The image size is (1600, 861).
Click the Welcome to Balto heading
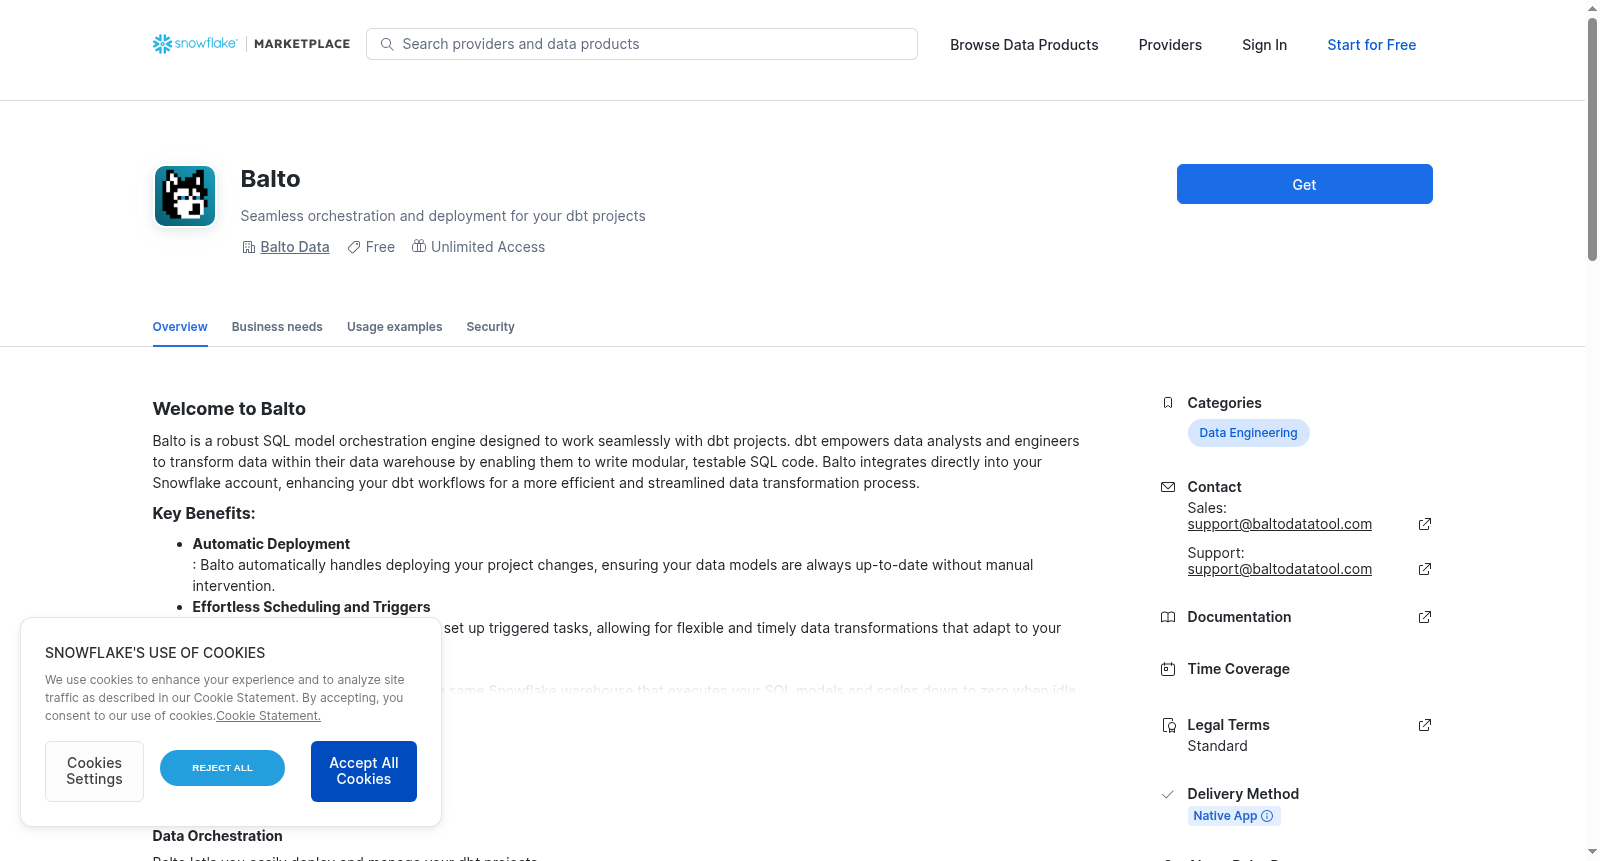(x=229, y=409)
